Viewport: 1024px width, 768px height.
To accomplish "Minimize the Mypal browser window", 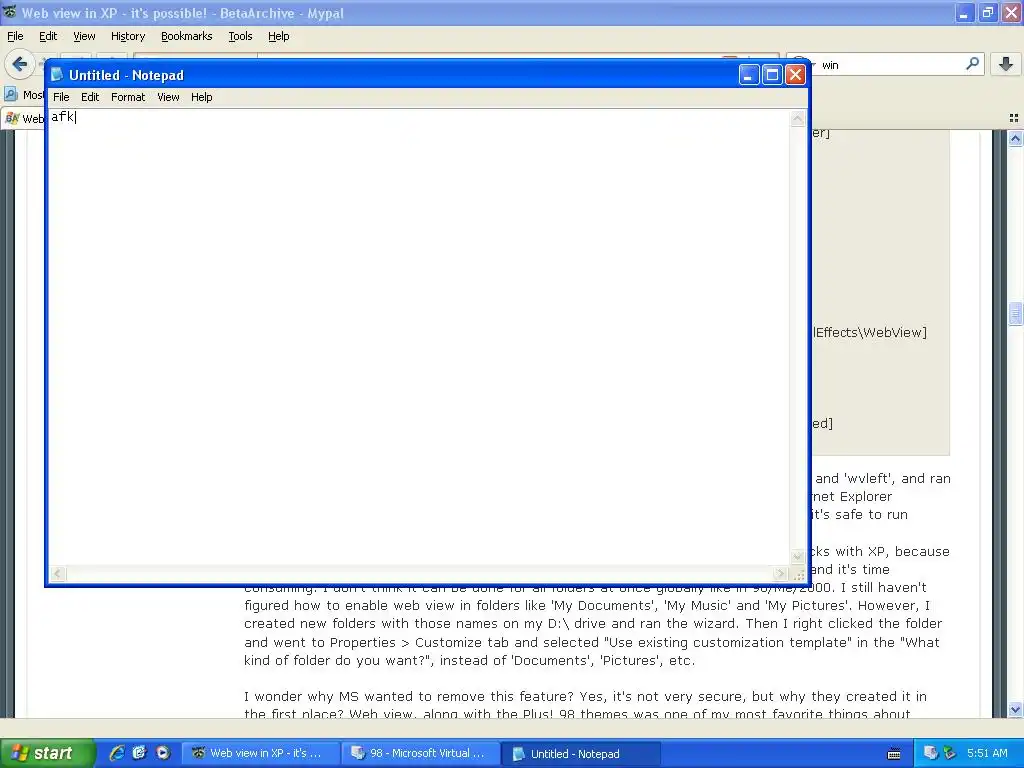I will pos(963,13).
